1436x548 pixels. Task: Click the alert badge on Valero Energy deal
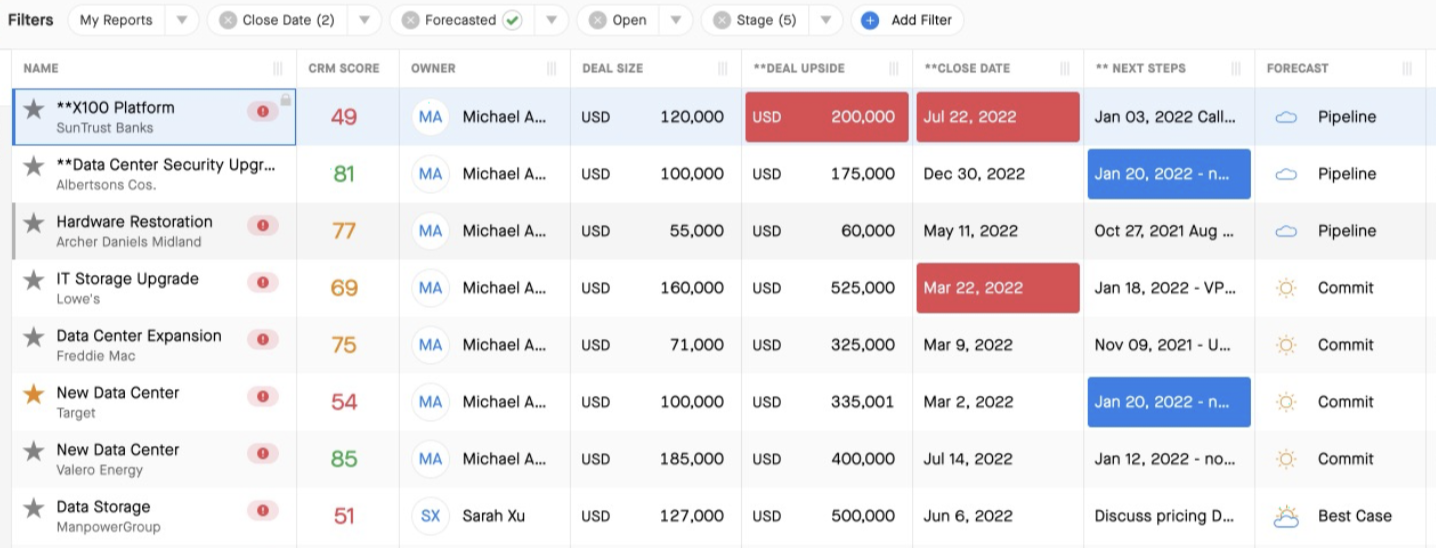262,454
